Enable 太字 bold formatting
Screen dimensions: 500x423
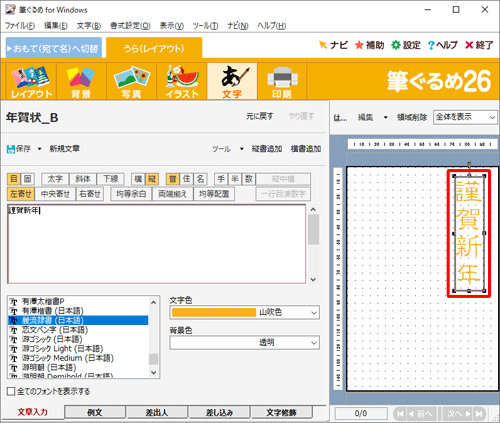pyautogui.click(x=55, y=179)
